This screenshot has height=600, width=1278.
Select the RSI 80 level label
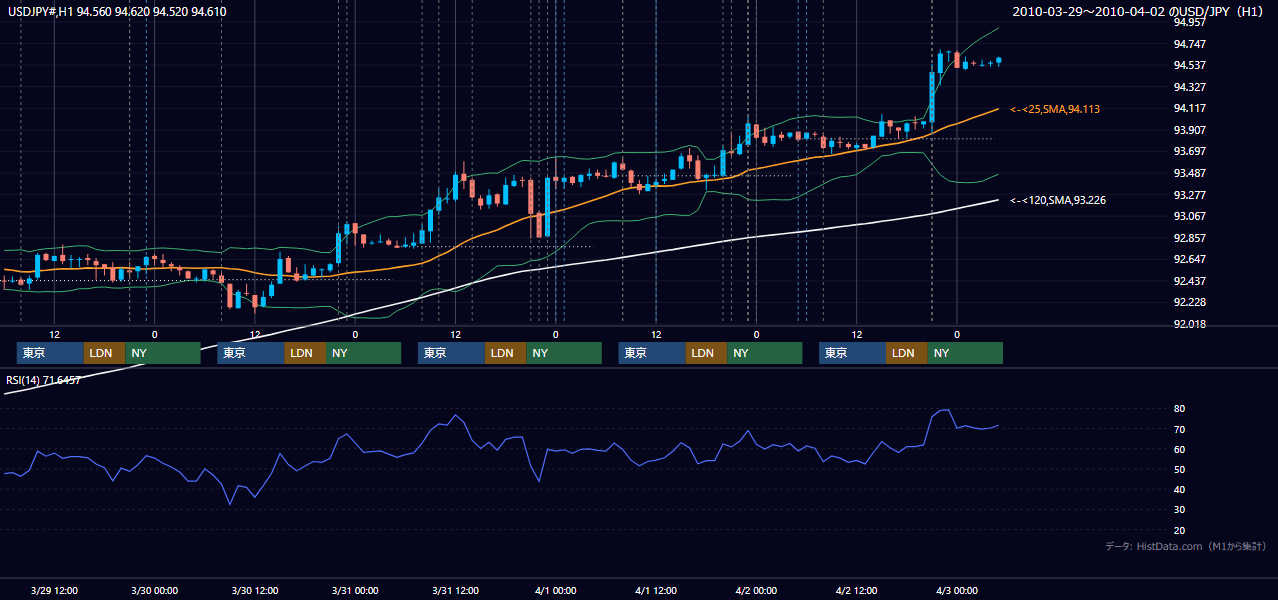tap(1179, 409)
